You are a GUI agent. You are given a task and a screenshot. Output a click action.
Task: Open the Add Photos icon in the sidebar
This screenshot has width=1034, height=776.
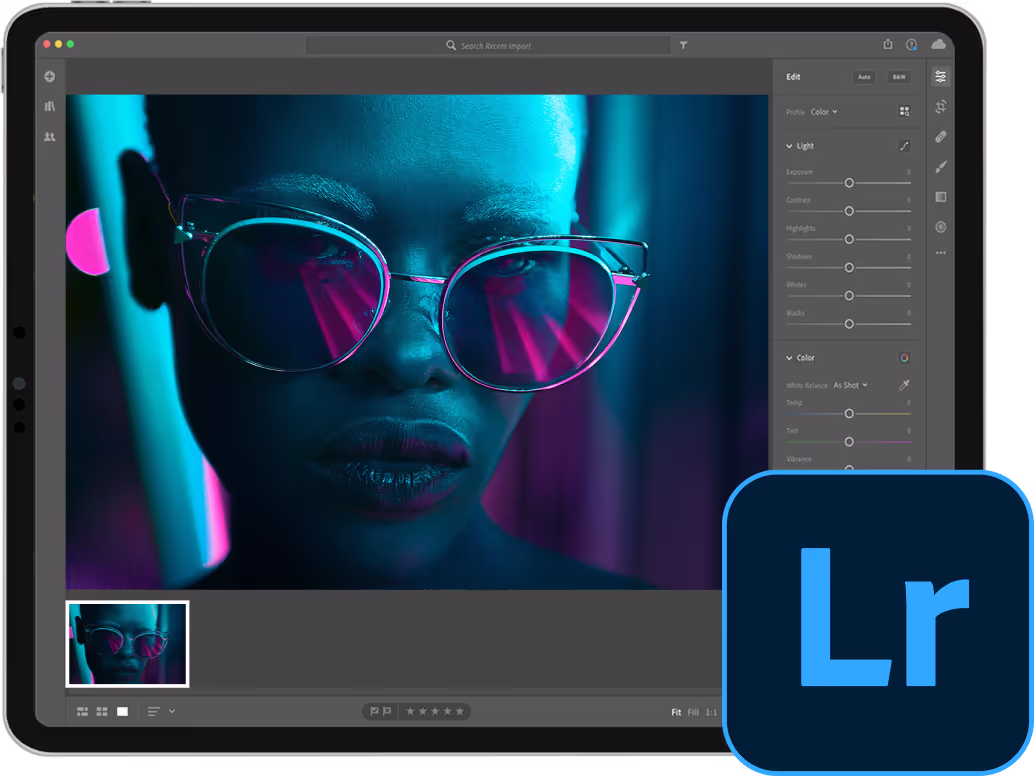click(x=48, y=76)
